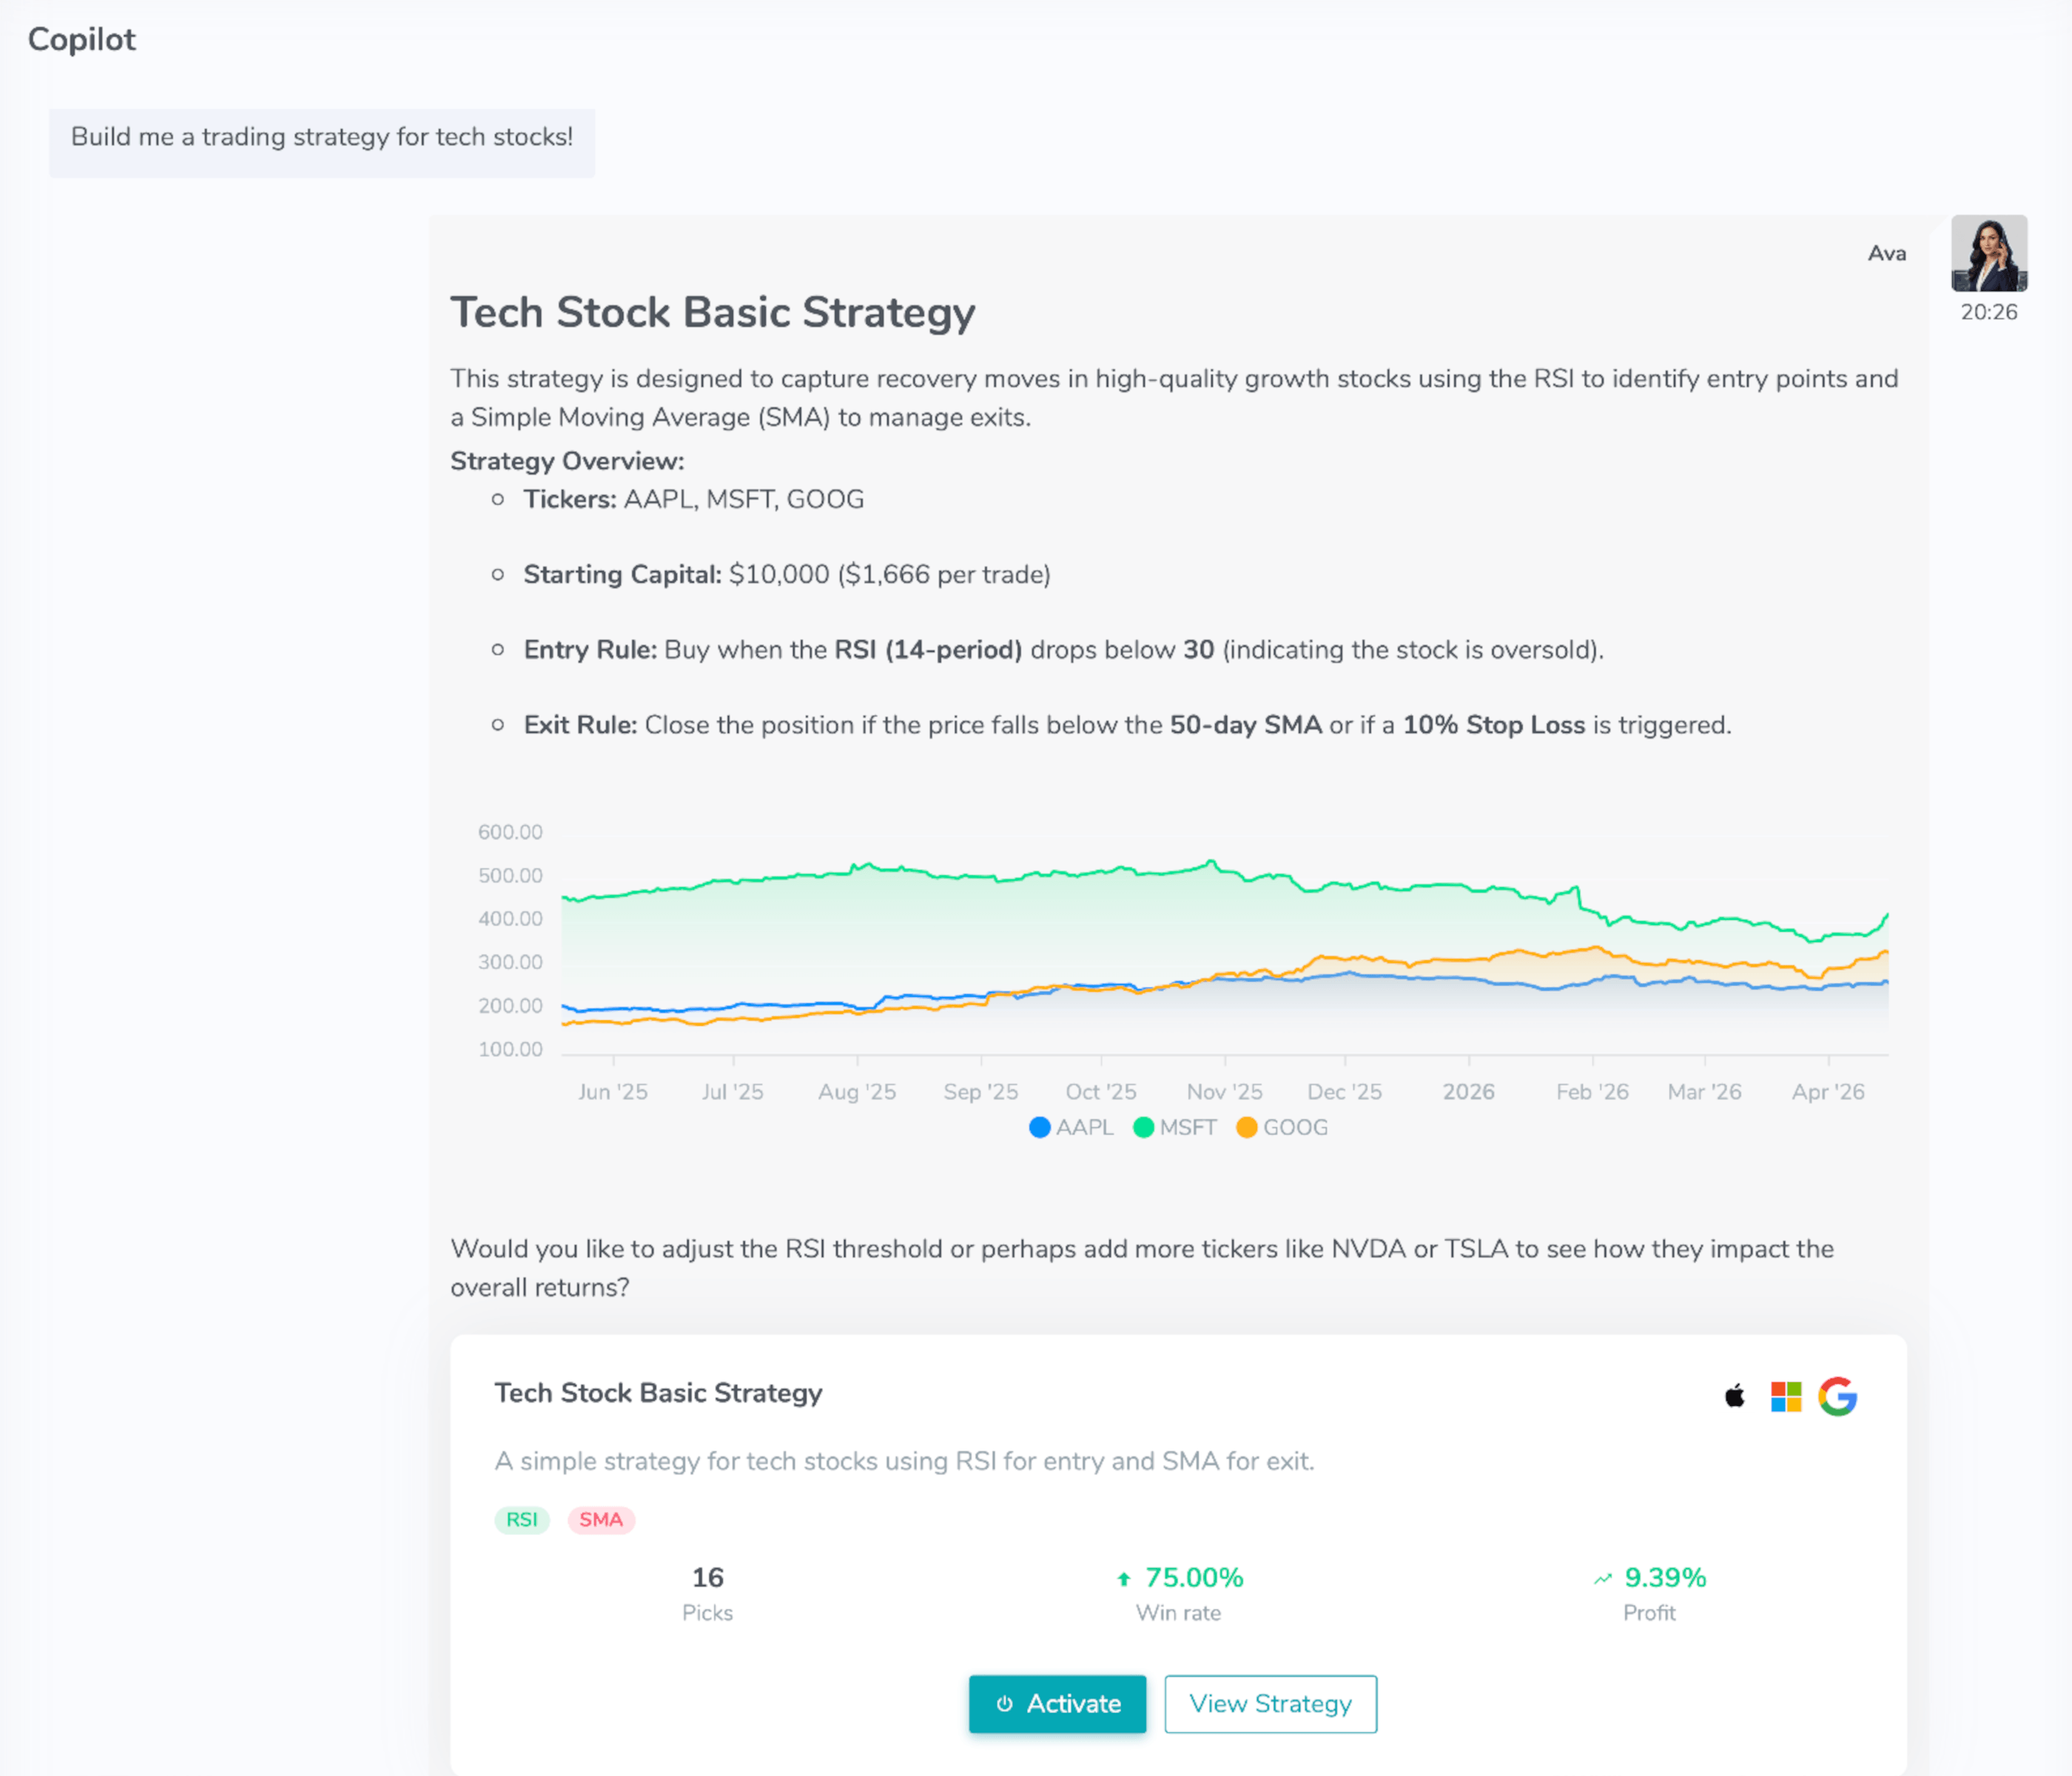Click the SMA indicator tag
This screenshot has width=2072, height=1776.
(x=601, y=1520)
